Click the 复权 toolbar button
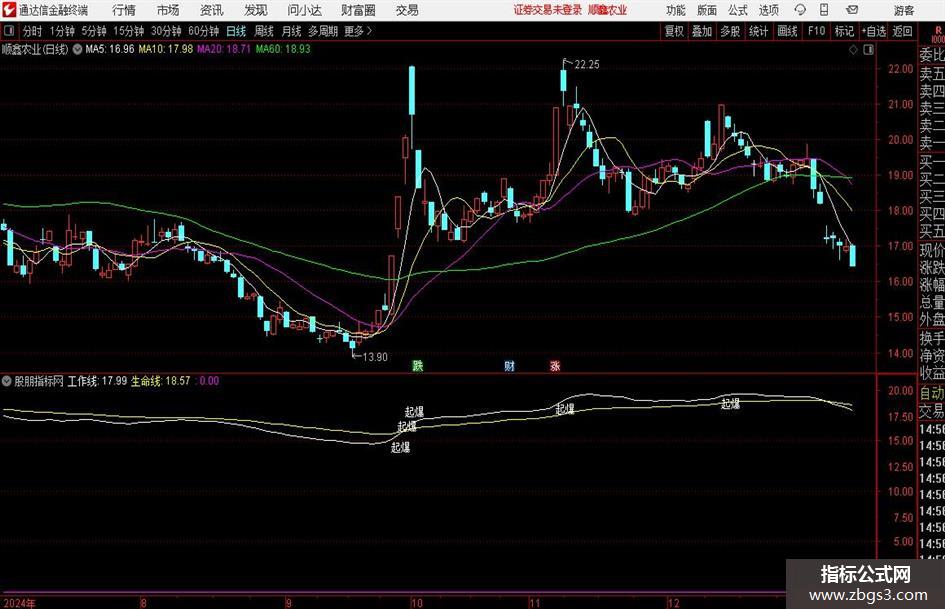Viewport: 945px width, 609px height. coord(674,31)
